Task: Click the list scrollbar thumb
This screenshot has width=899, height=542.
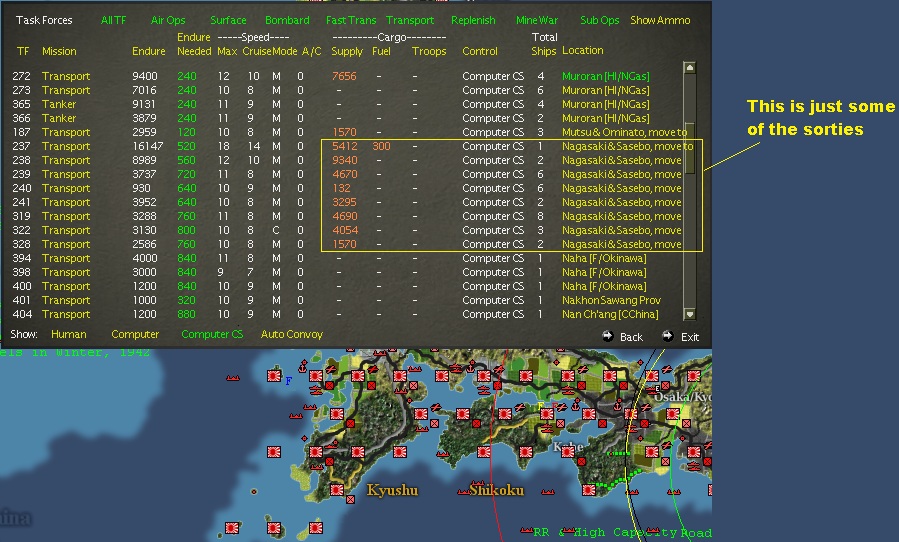Action: pyautogui.click(x=690, y=147)
